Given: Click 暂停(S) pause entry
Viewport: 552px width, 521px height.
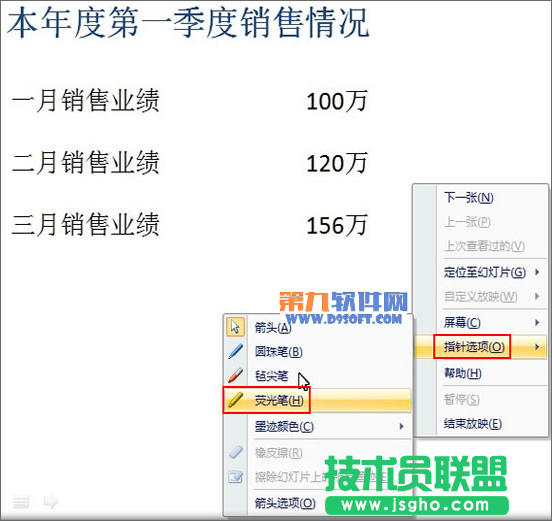Looking at the screenshot, I should 462,399.
